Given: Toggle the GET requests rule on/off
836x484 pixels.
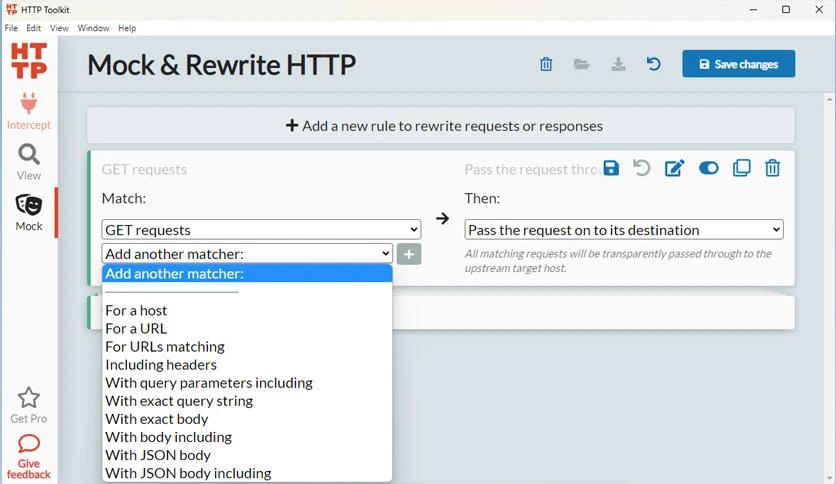Looking at the screenshot, I should [708, 168].
